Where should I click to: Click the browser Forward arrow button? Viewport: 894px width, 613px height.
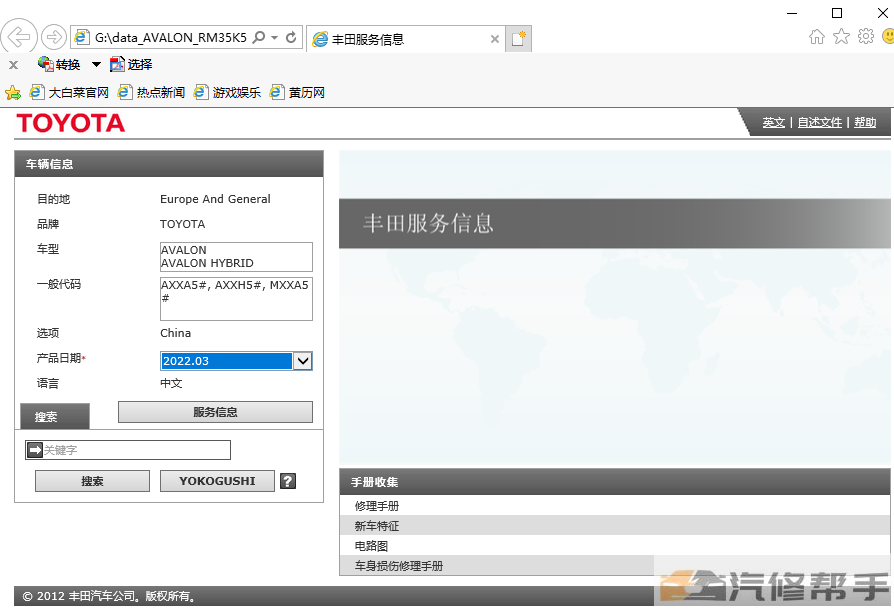pyautogui.click(x=54, y=38)
